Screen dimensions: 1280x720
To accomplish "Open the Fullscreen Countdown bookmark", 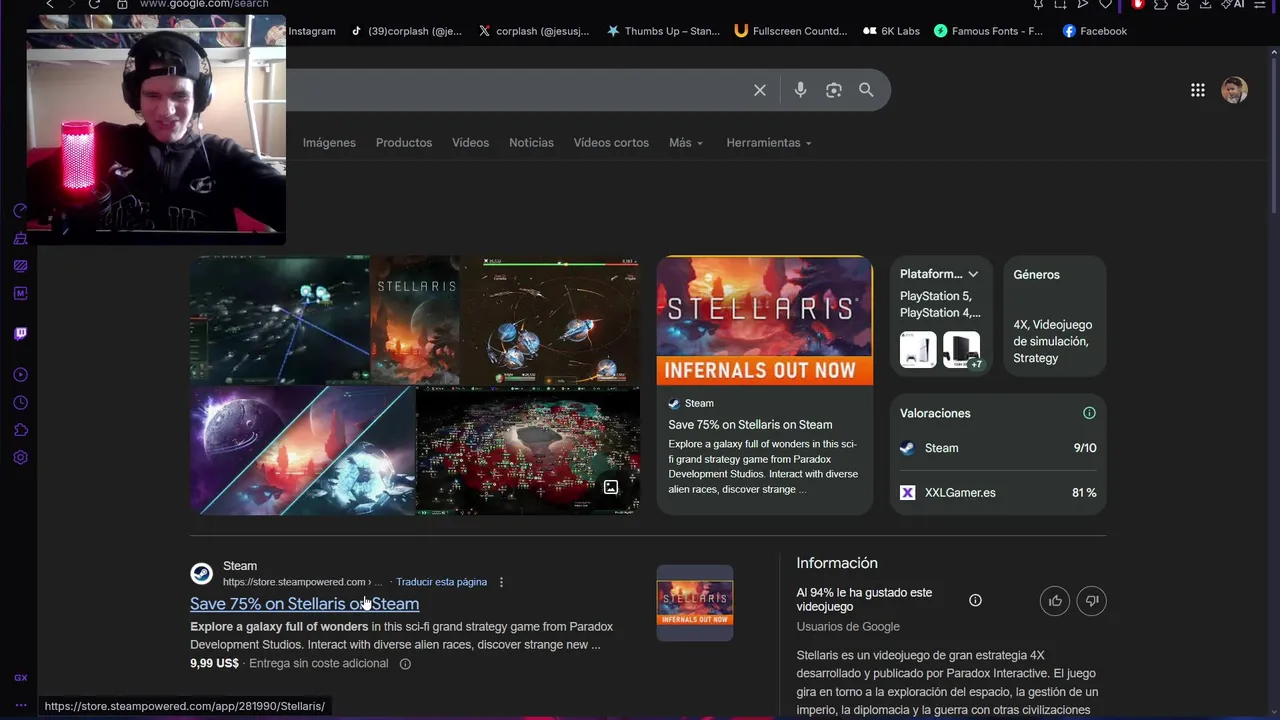I will pyautogui.click(x=790, y=31).
